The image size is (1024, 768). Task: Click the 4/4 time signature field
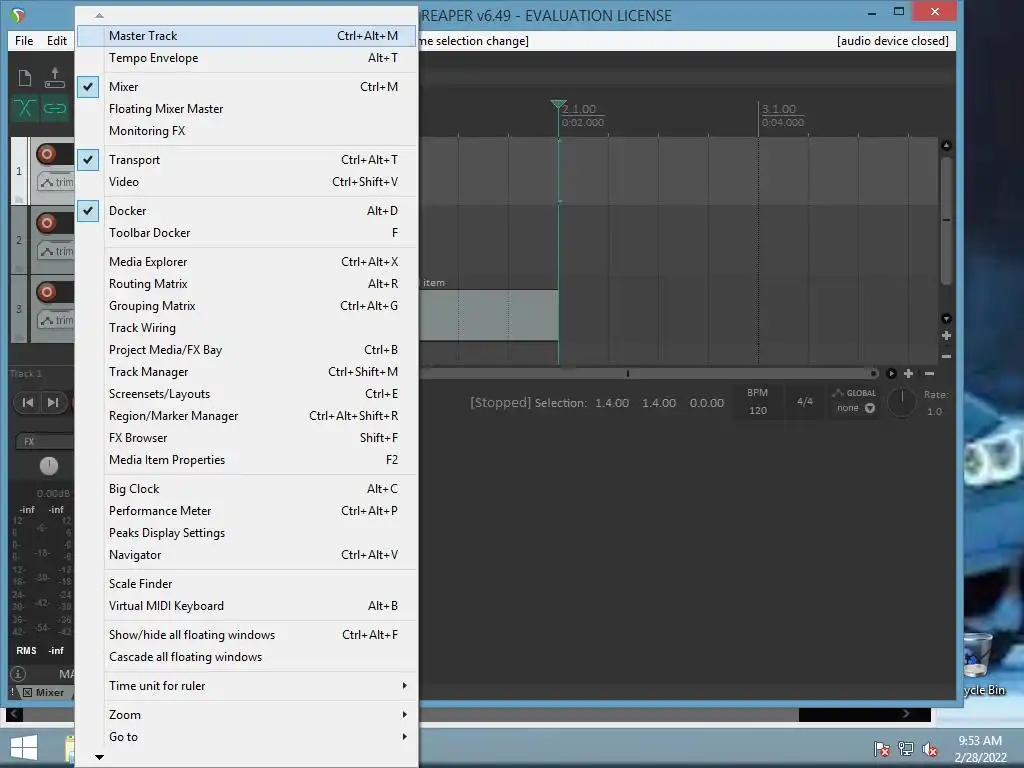click(x=805, y=402)
